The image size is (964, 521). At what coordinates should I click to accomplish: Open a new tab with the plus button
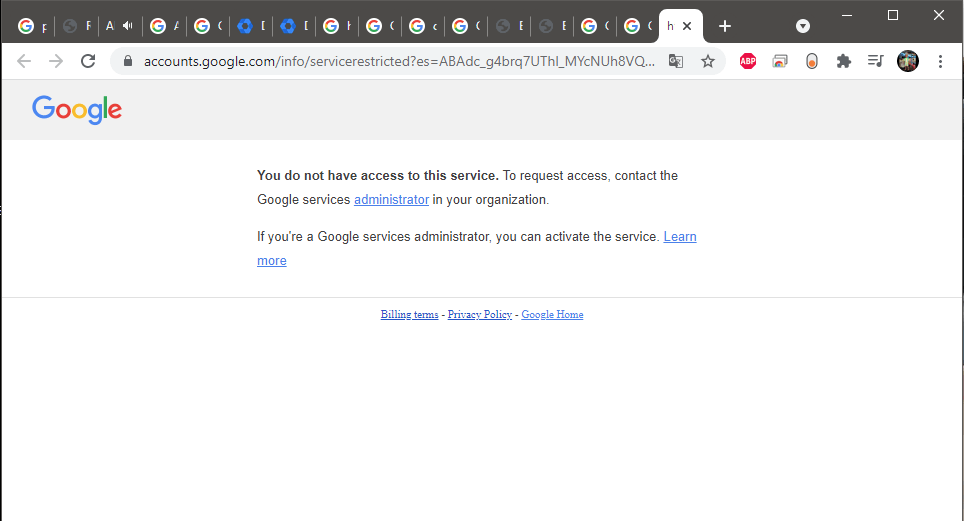point(725,26)
